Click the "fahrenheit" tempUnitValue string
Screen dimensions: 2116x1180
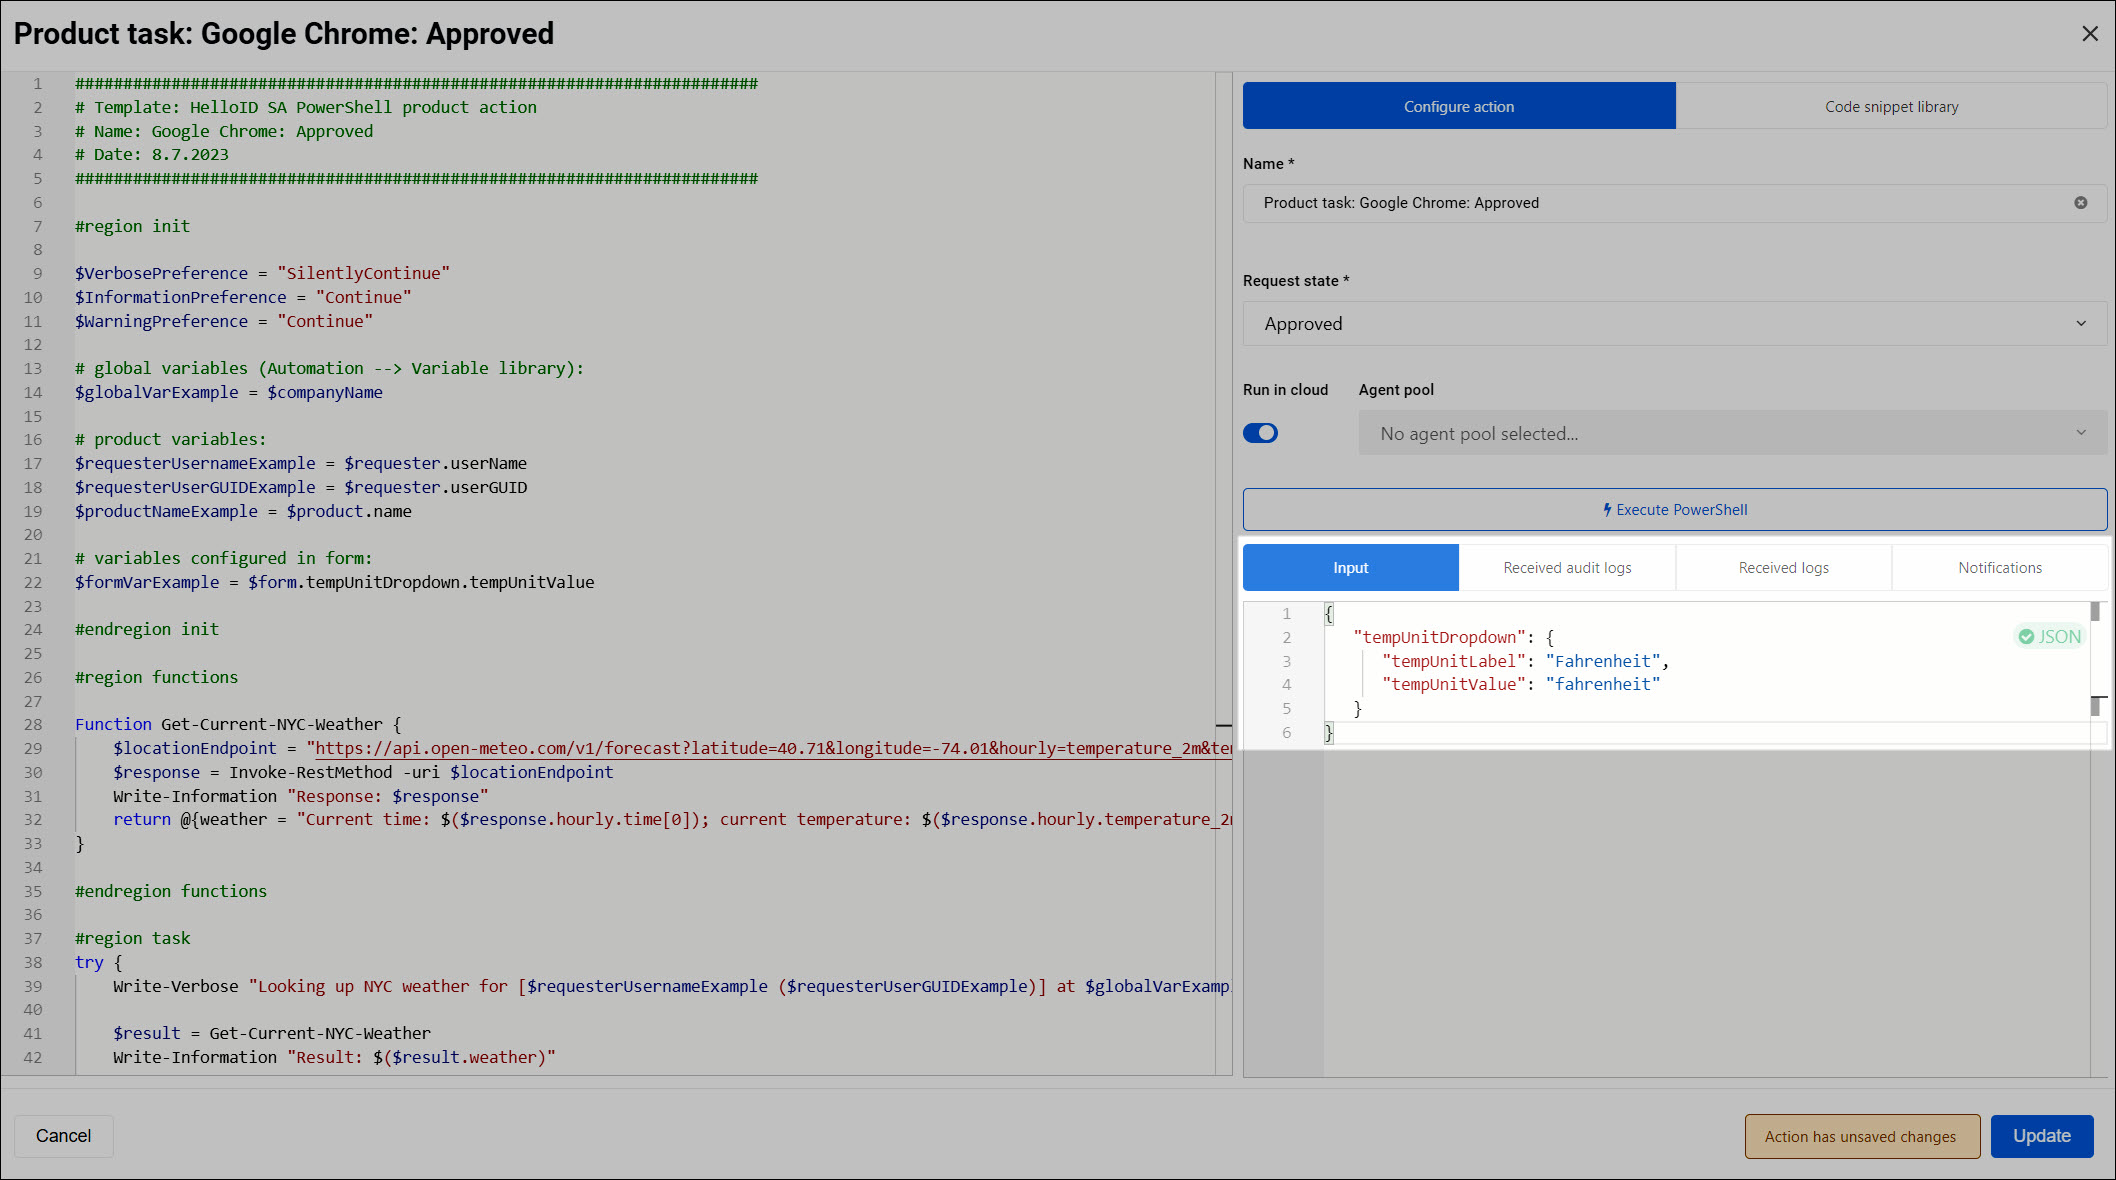(x=1602, y=684)
